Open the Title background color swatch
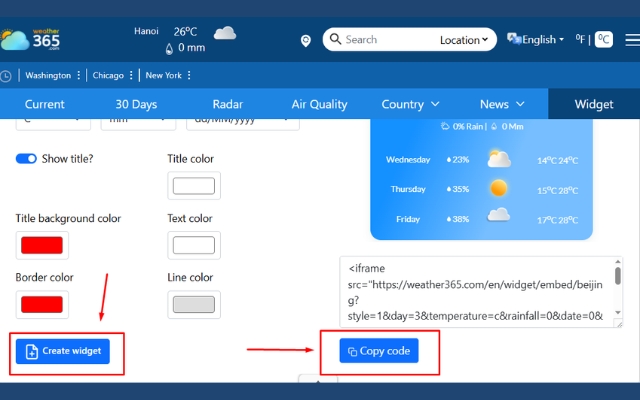The height and width of the screenshot is (400, 640). 42,245
